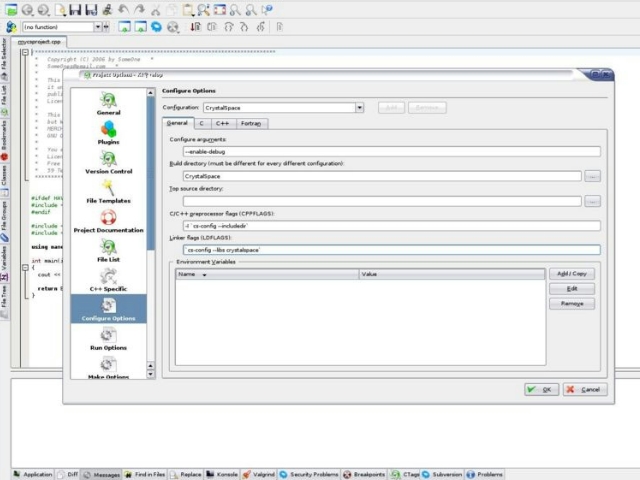The image size is (640, 480).
Task: Cancel the Project Options dialog
Action: [584, 389]
